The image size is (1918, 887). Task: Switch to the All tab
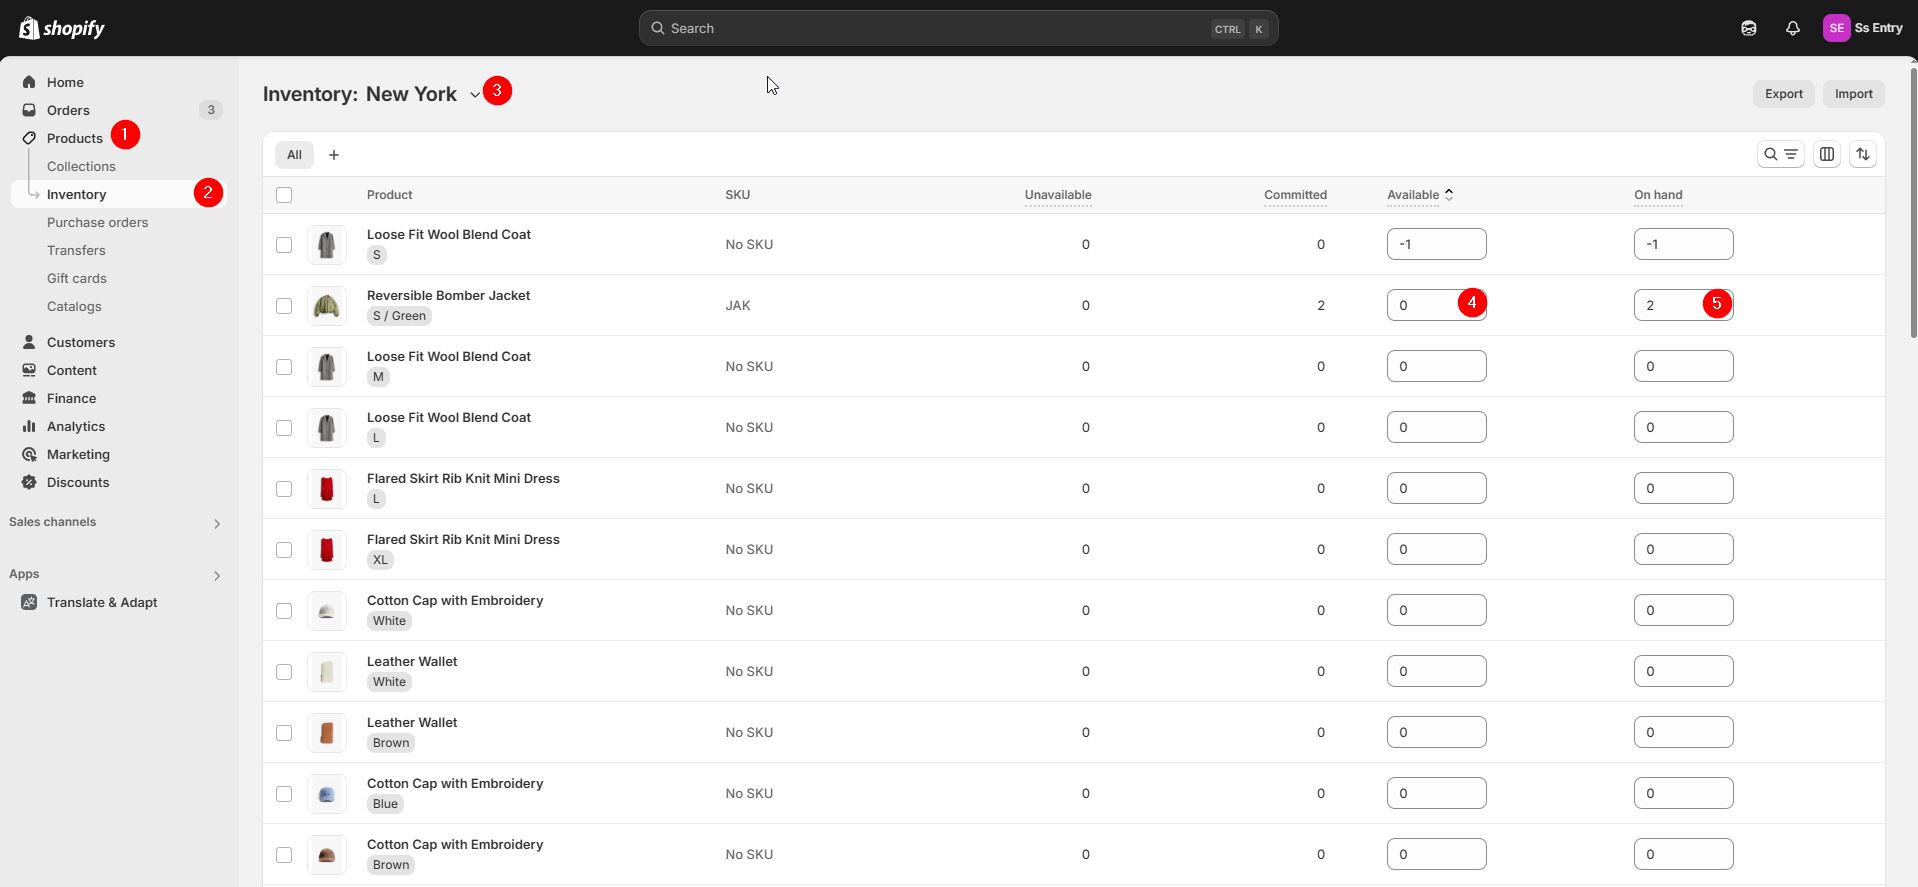(294, 155)
